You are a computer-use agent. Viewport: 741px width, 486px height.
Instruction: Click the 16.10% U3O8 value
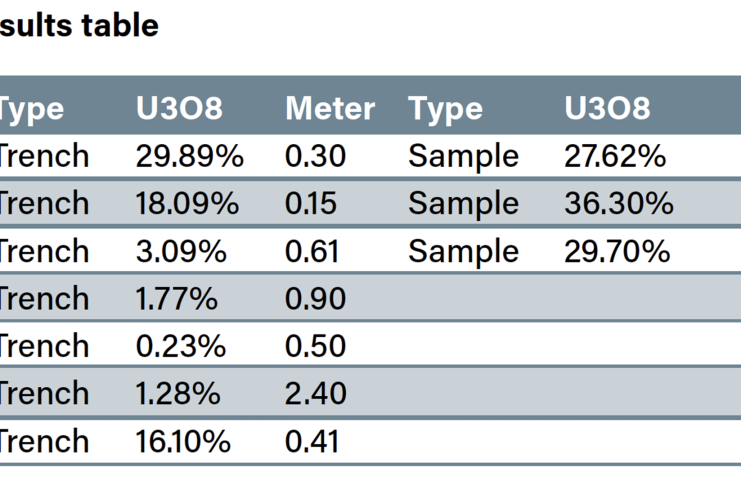point(183,441)
